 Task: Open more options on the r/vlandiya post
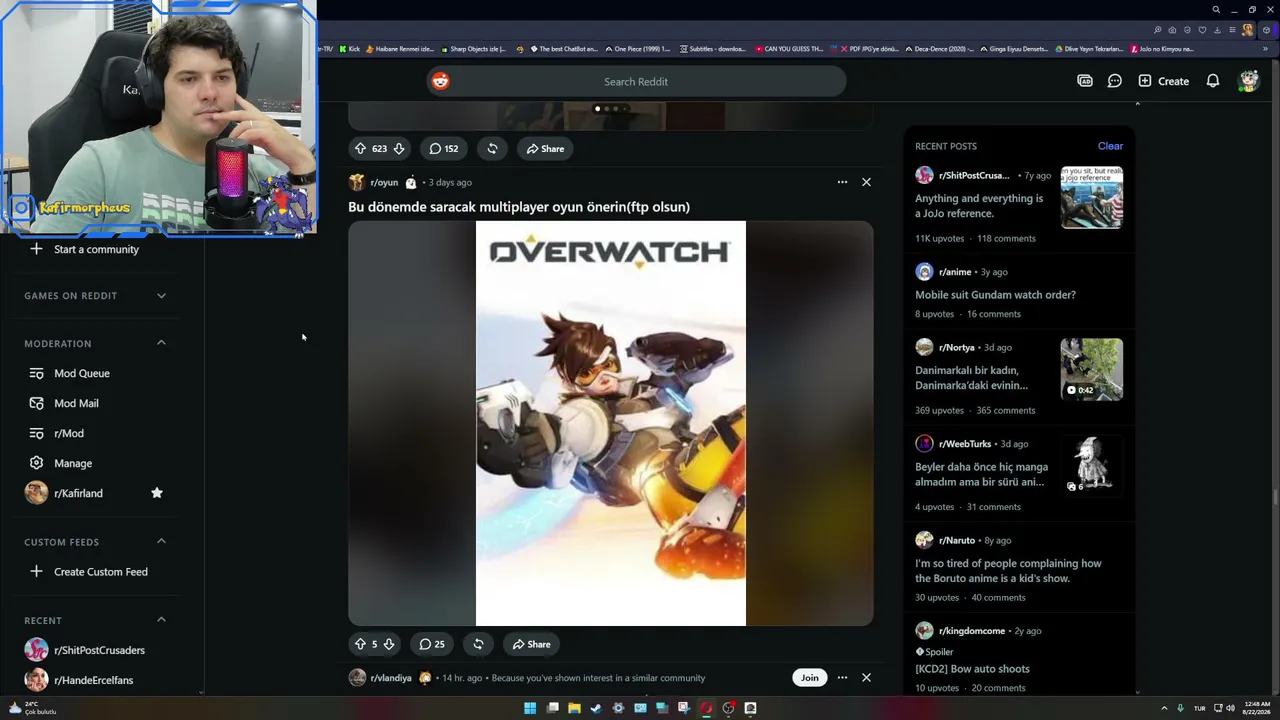click(842, 678)
